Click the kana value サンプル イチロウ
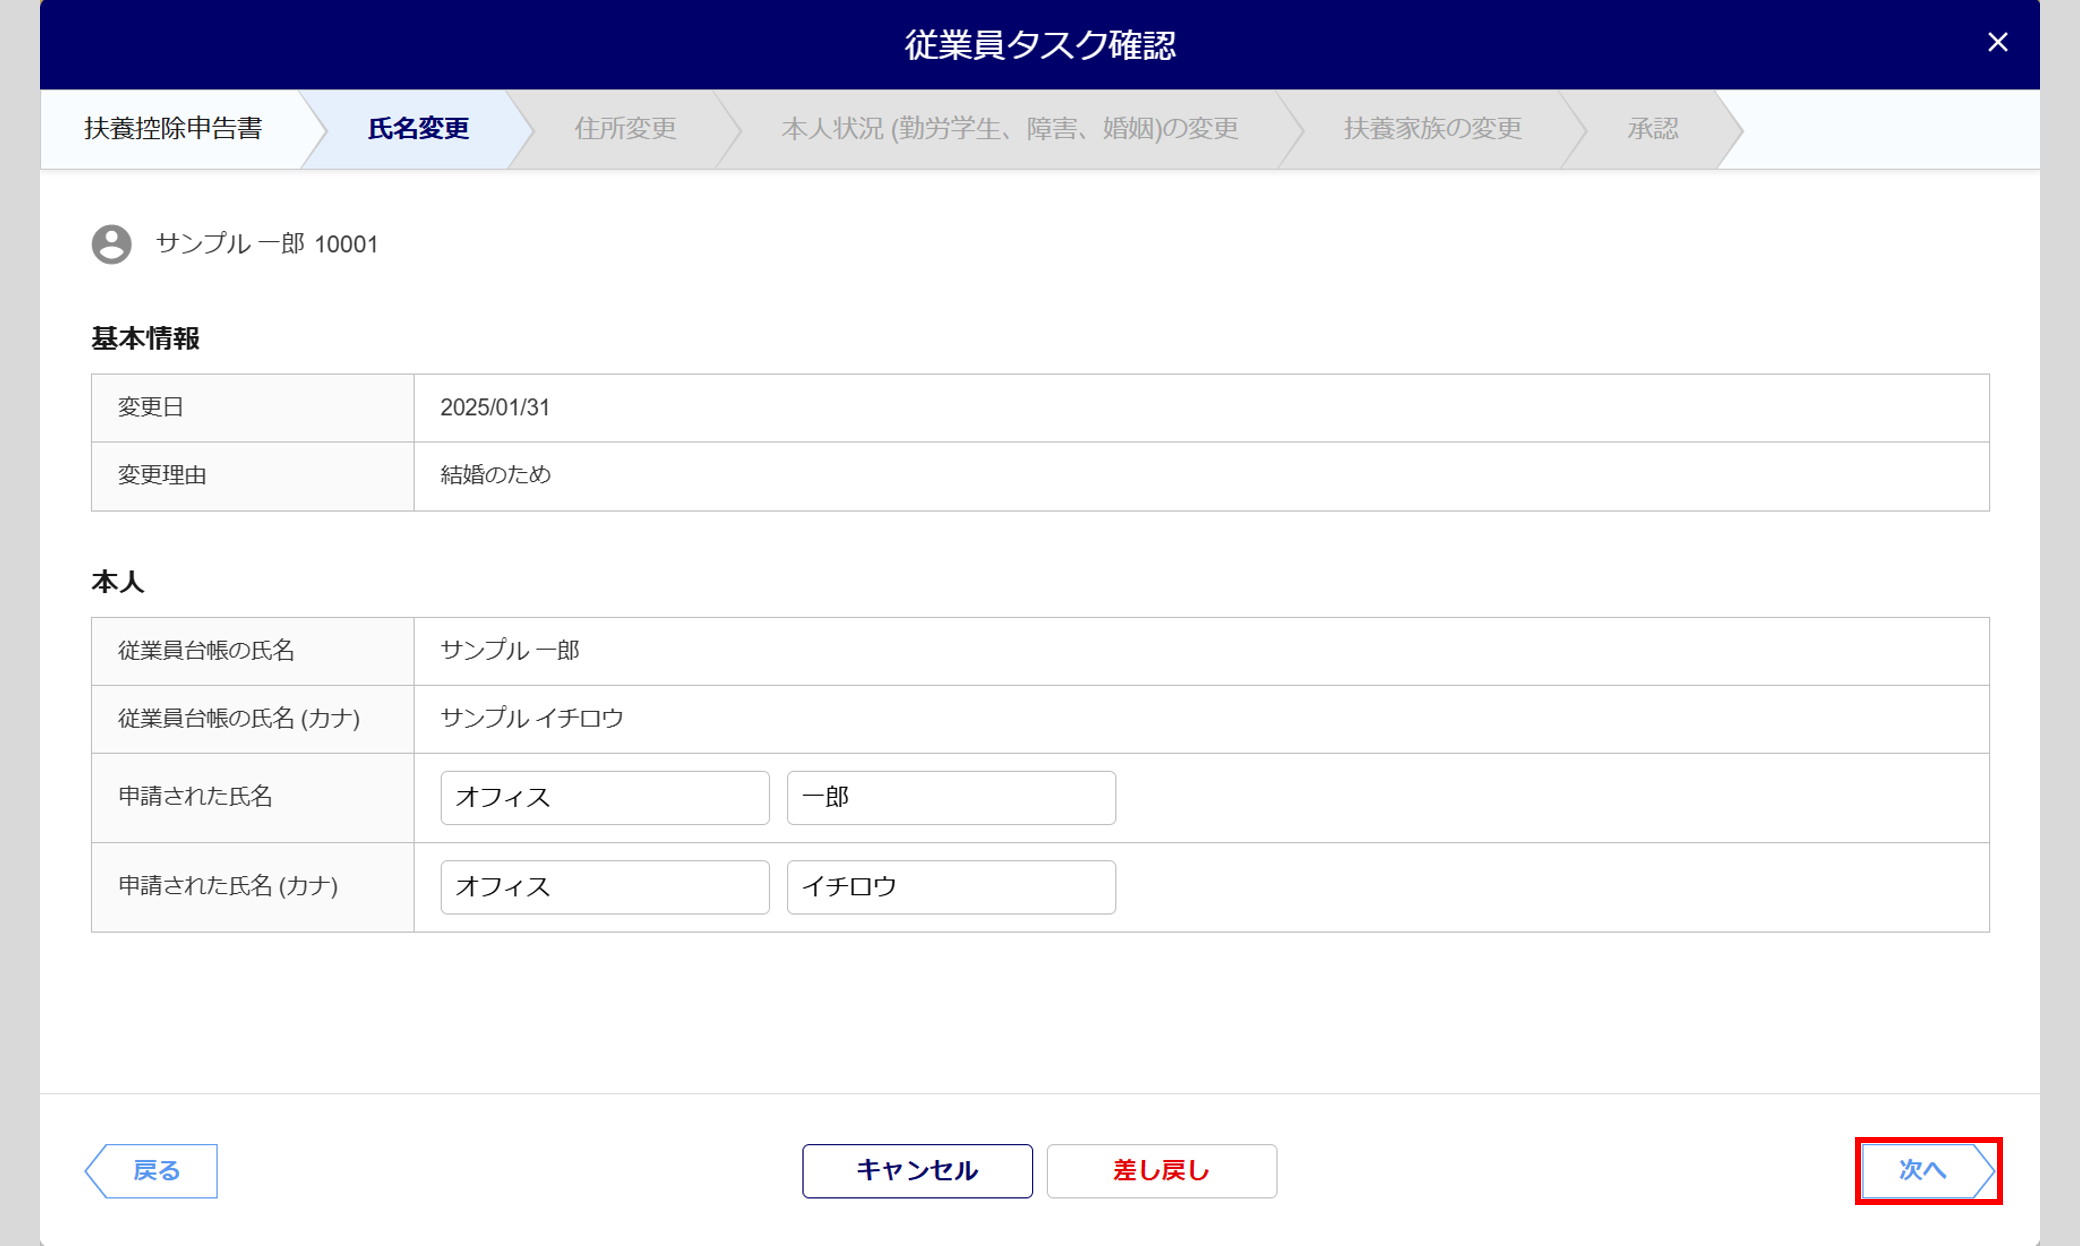Image resolution: width=2080 pixels, height=1246 pixels. coord(532,718)
